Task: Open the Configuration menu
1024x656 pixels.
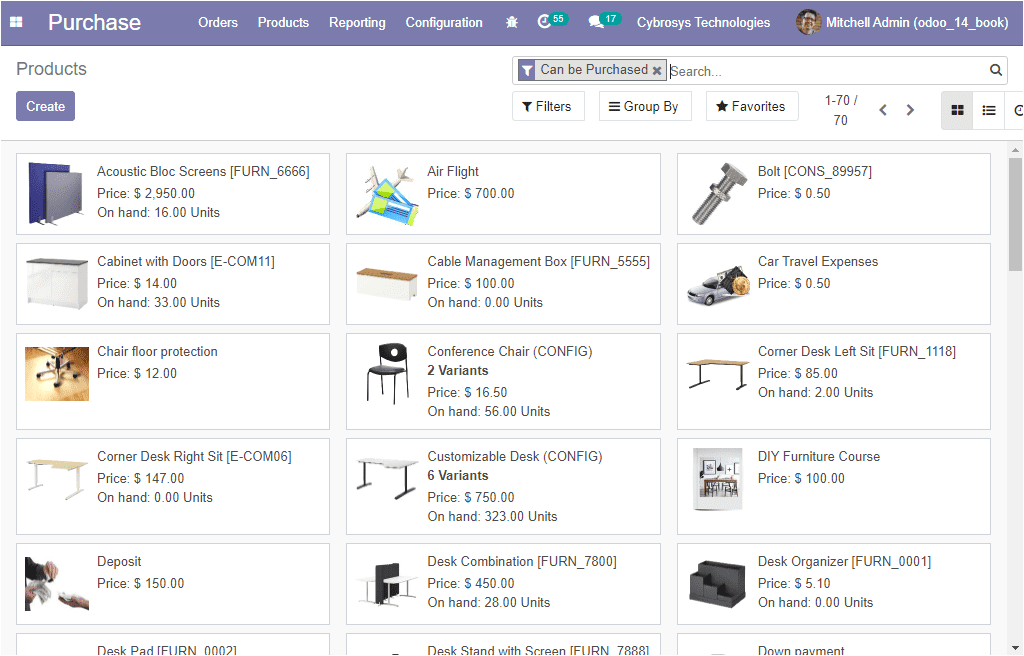Action: pyautogui.click(x=444, y=22)
